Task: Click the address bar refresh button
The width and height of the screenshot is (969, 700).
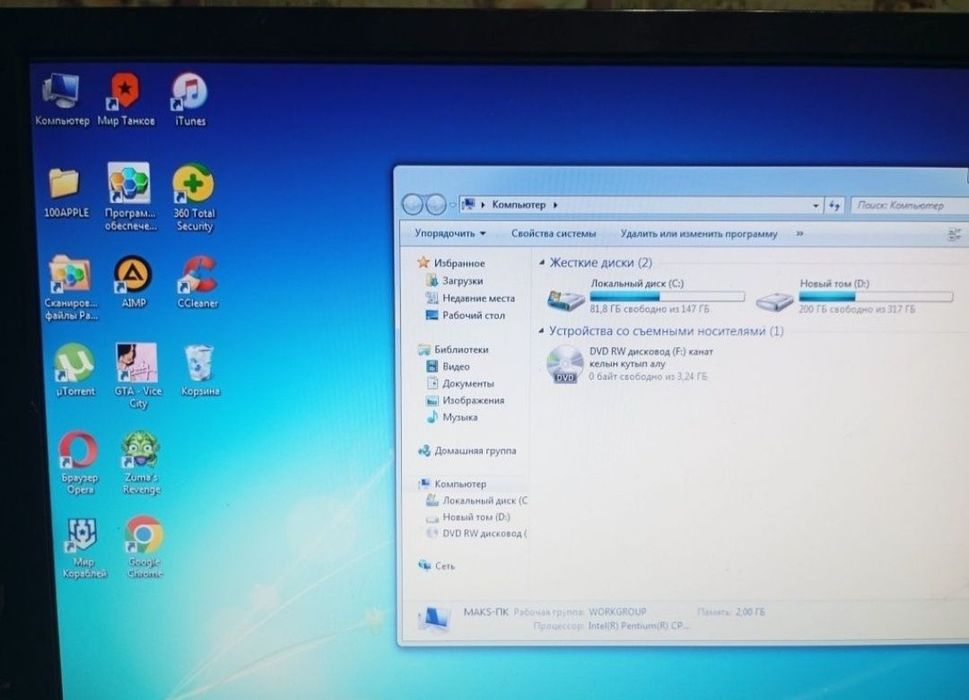Action: [x=834, y=205]
